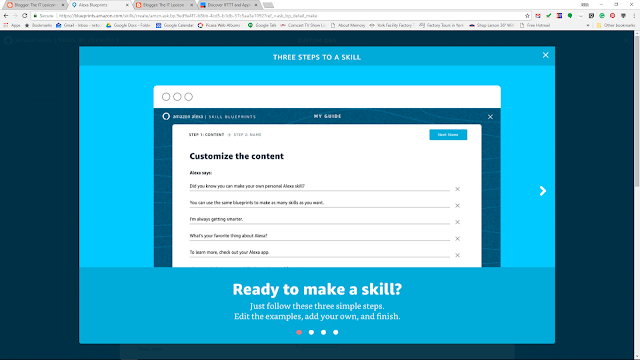Open the Google Calendar bookmark
The image size is (640, 360).
click(174, 25)
